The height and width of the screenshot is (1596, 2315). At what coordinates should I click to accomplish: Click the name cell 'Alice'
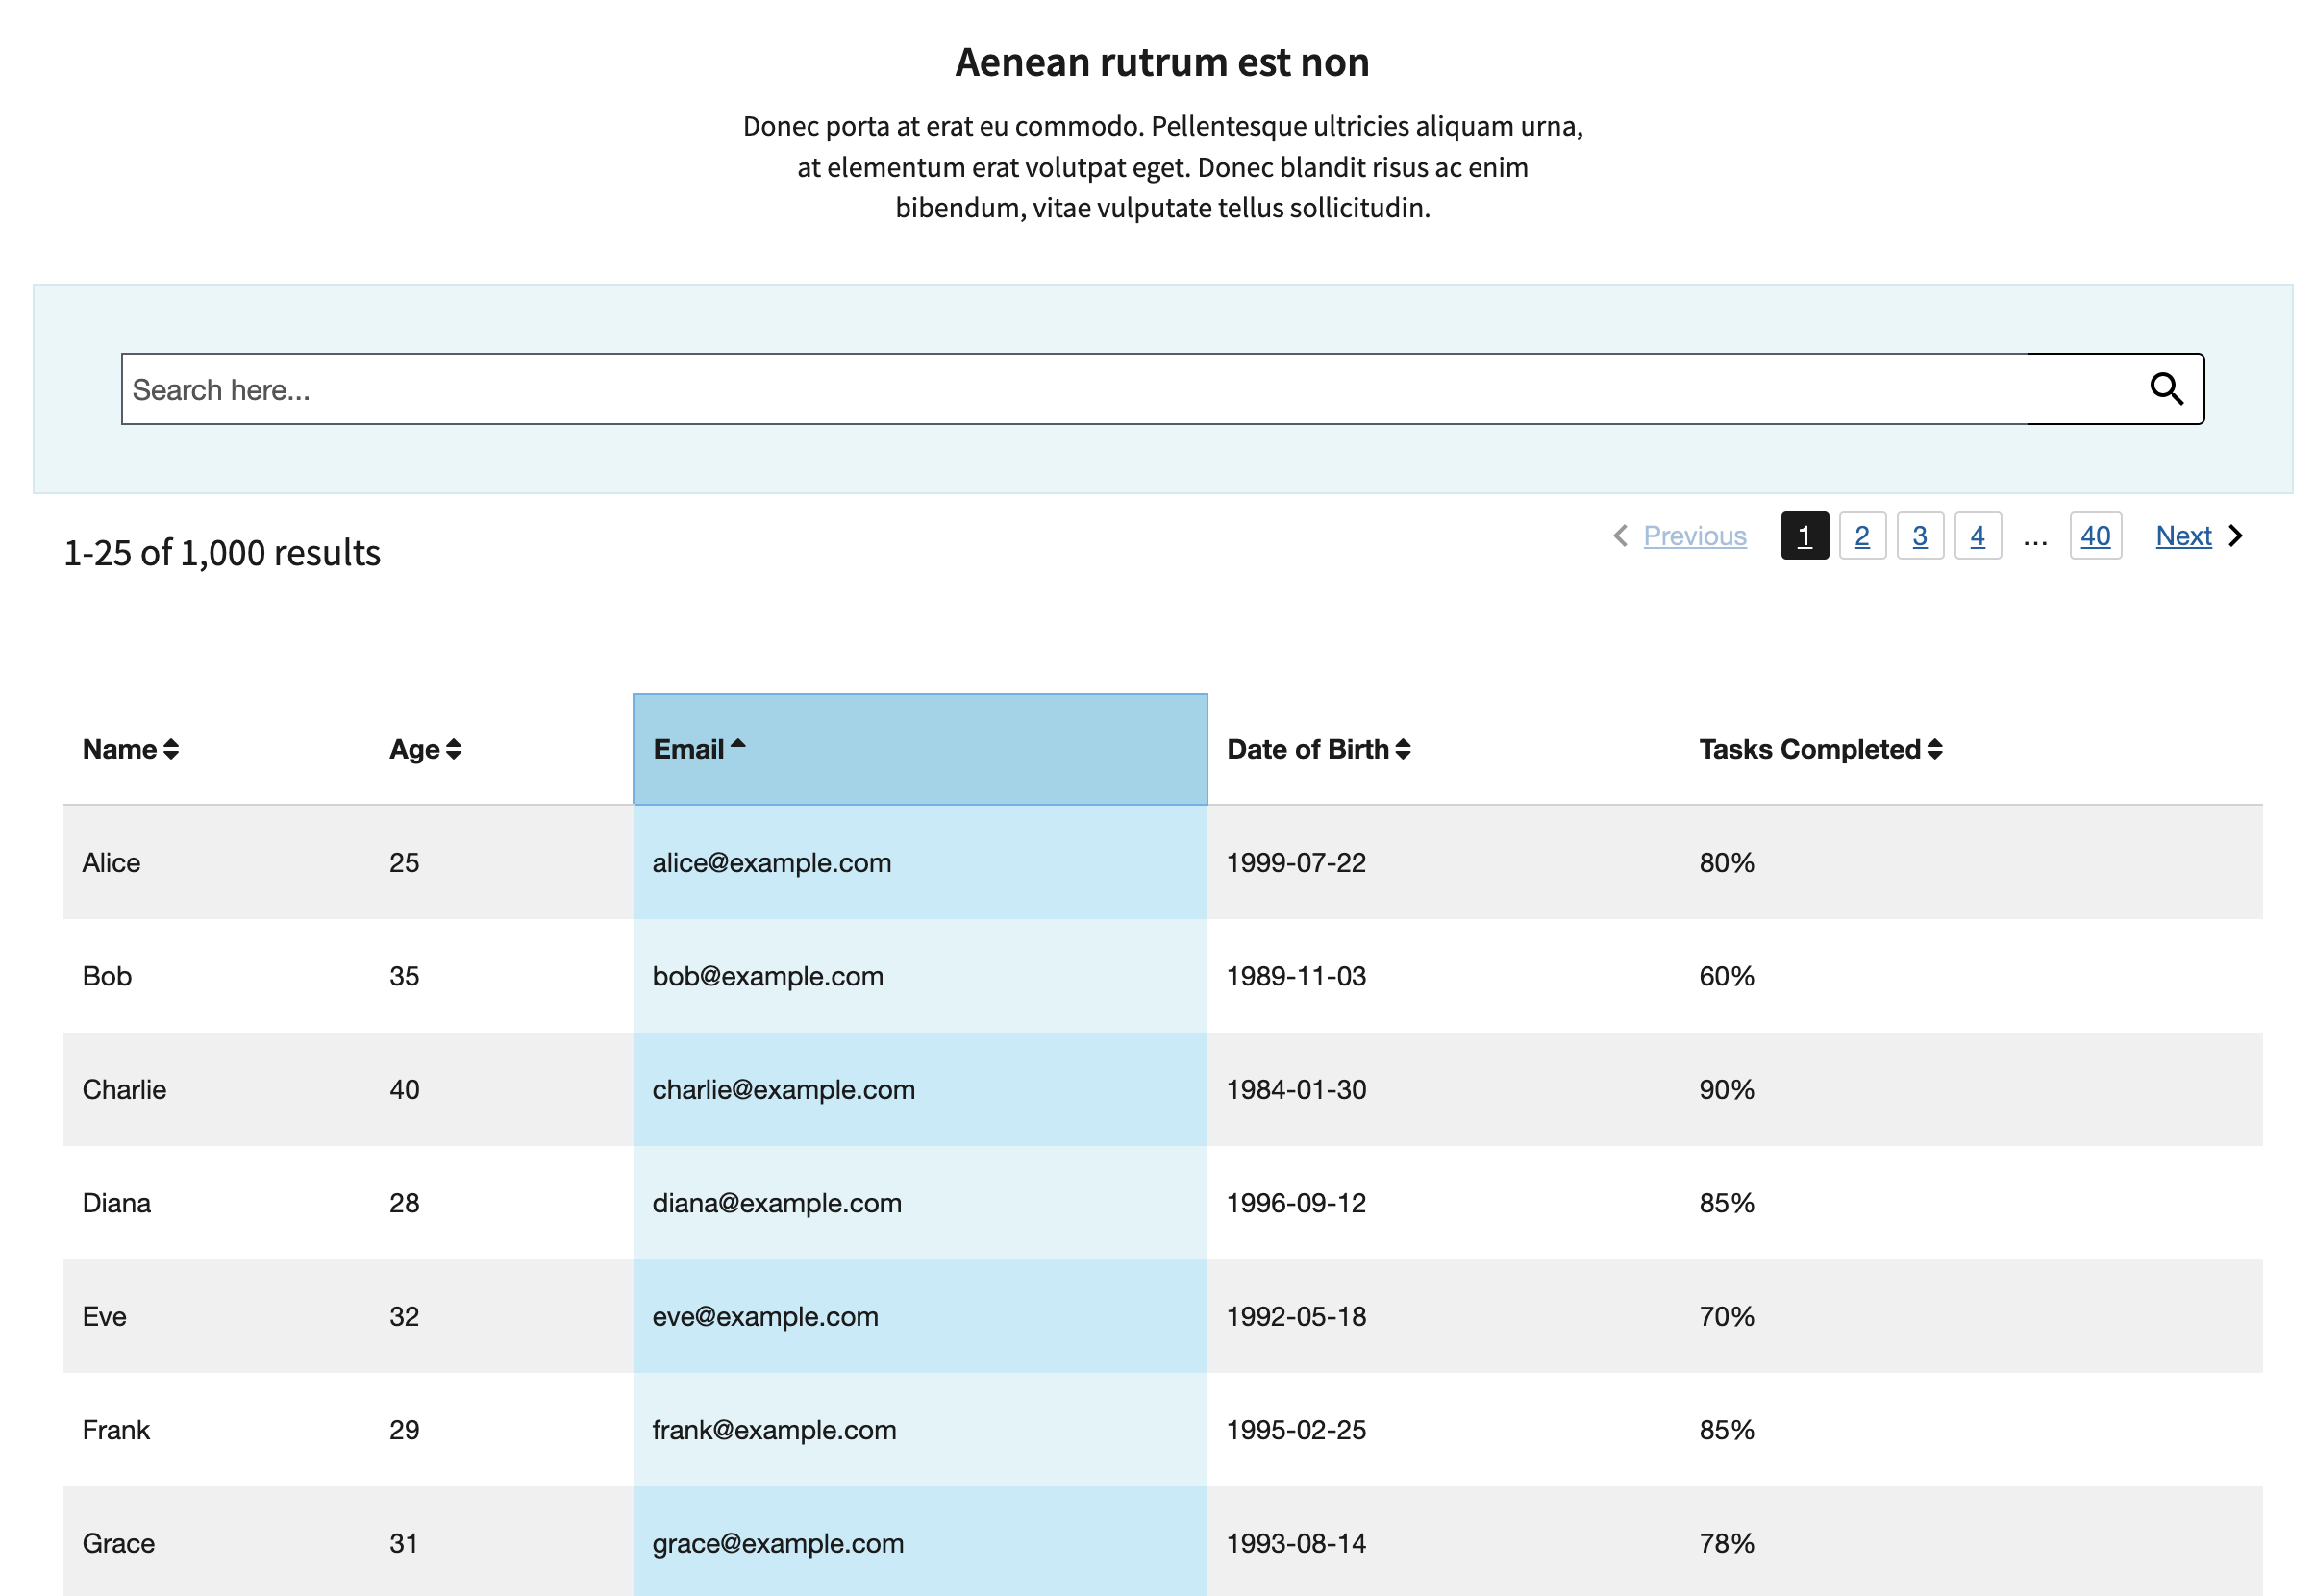[x=111, y=862]
